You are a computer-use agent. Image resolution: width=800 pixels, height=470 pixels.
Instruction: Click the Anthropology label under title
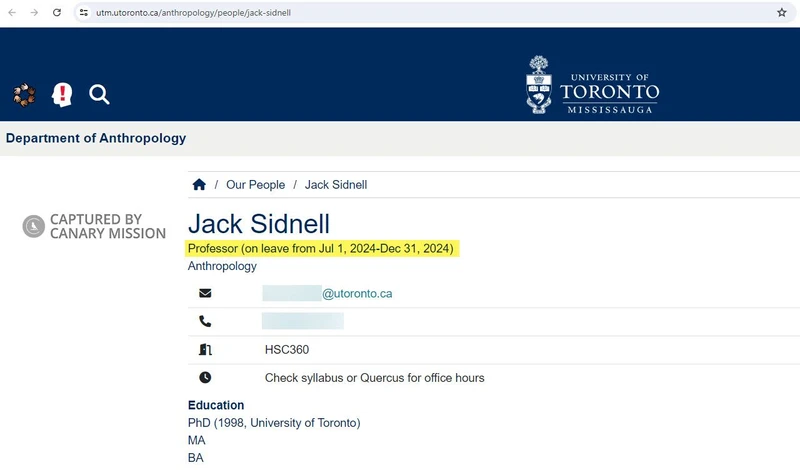(222, 266)
